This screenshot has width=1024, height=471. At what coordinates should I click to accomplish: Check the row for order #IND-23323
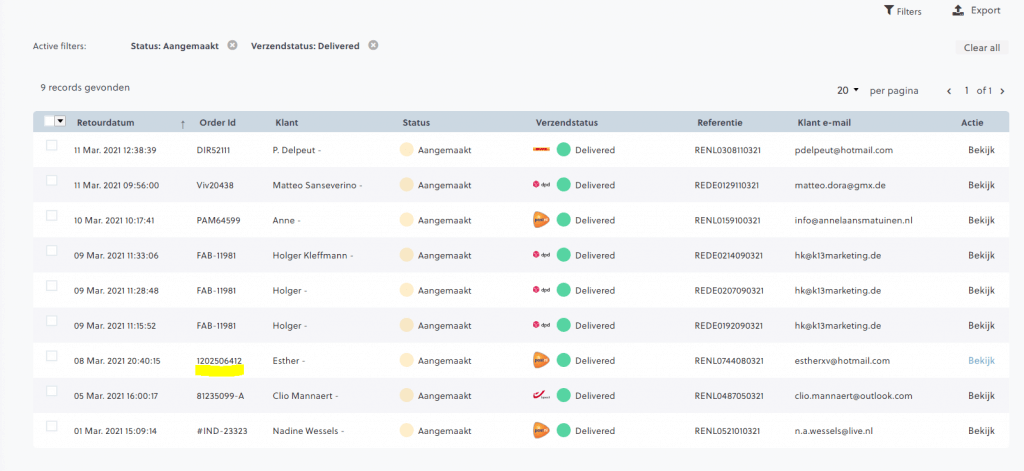pyautogui.click(x=52, y=426)
